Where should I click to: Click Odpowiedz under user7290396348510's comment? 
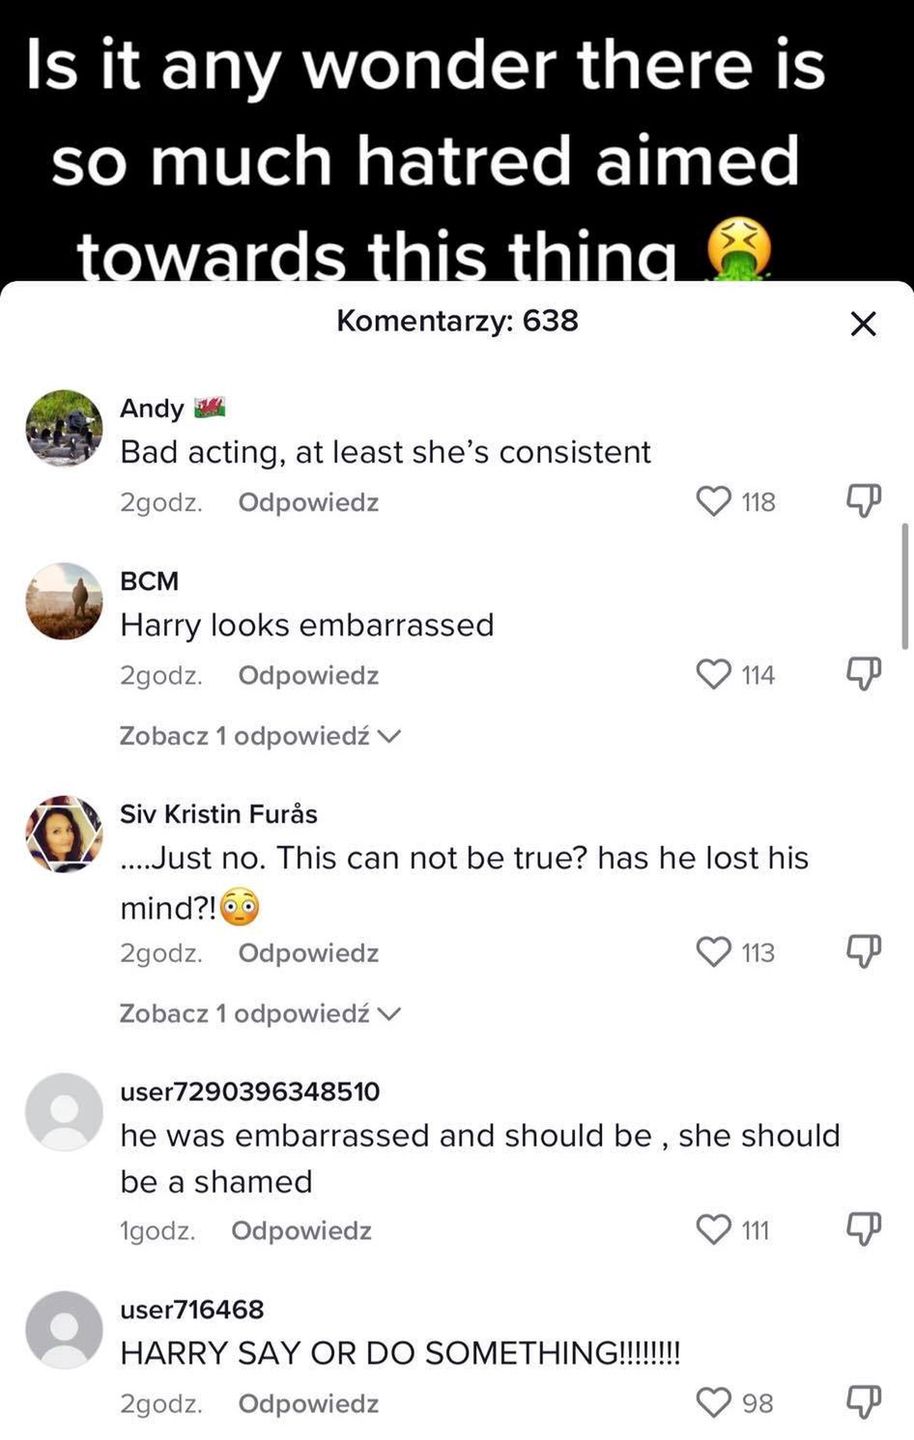click(x=301, y=1230)
